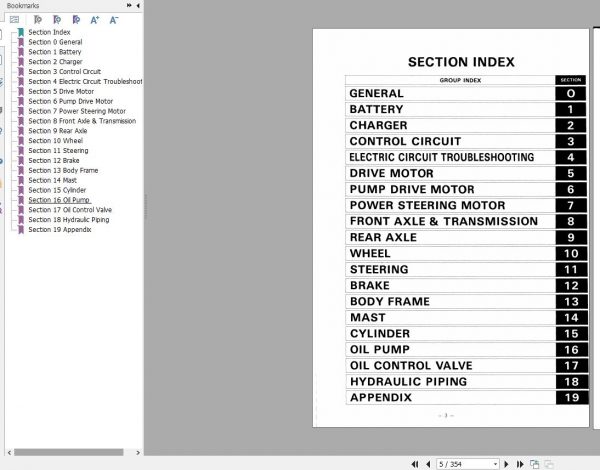The width and height of the screenshot is (600, 470).
Task: Click section number 14 black tab
Action: pos(571,318)
